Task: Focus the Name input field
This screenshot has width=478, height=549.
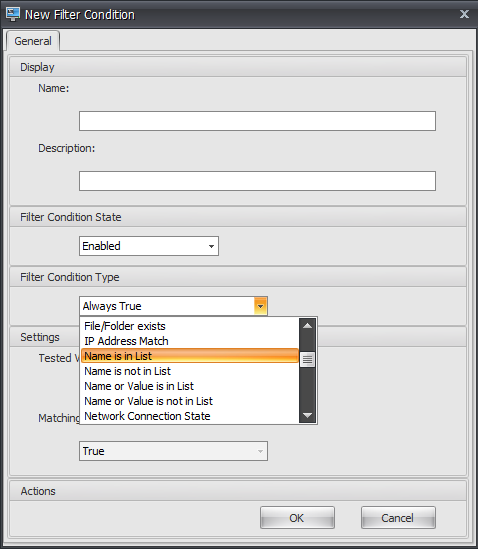Action: [257, 121]
